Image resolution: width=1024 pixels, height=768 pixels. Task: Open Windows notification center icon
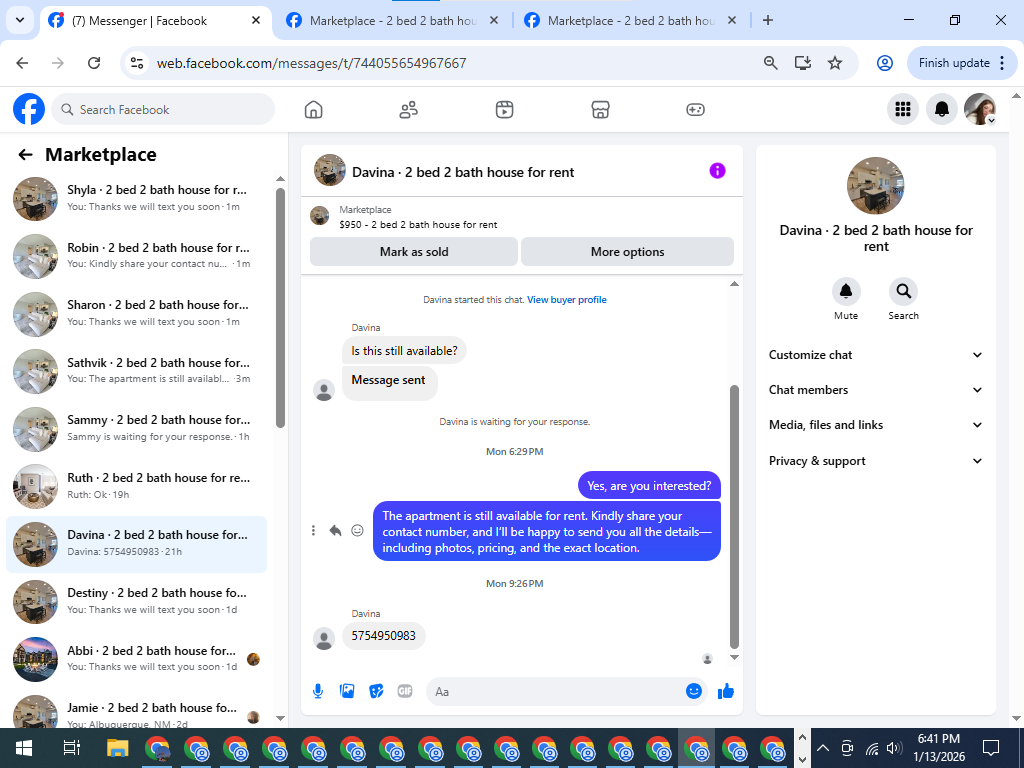pyautogui.click(x=991, y=748)
